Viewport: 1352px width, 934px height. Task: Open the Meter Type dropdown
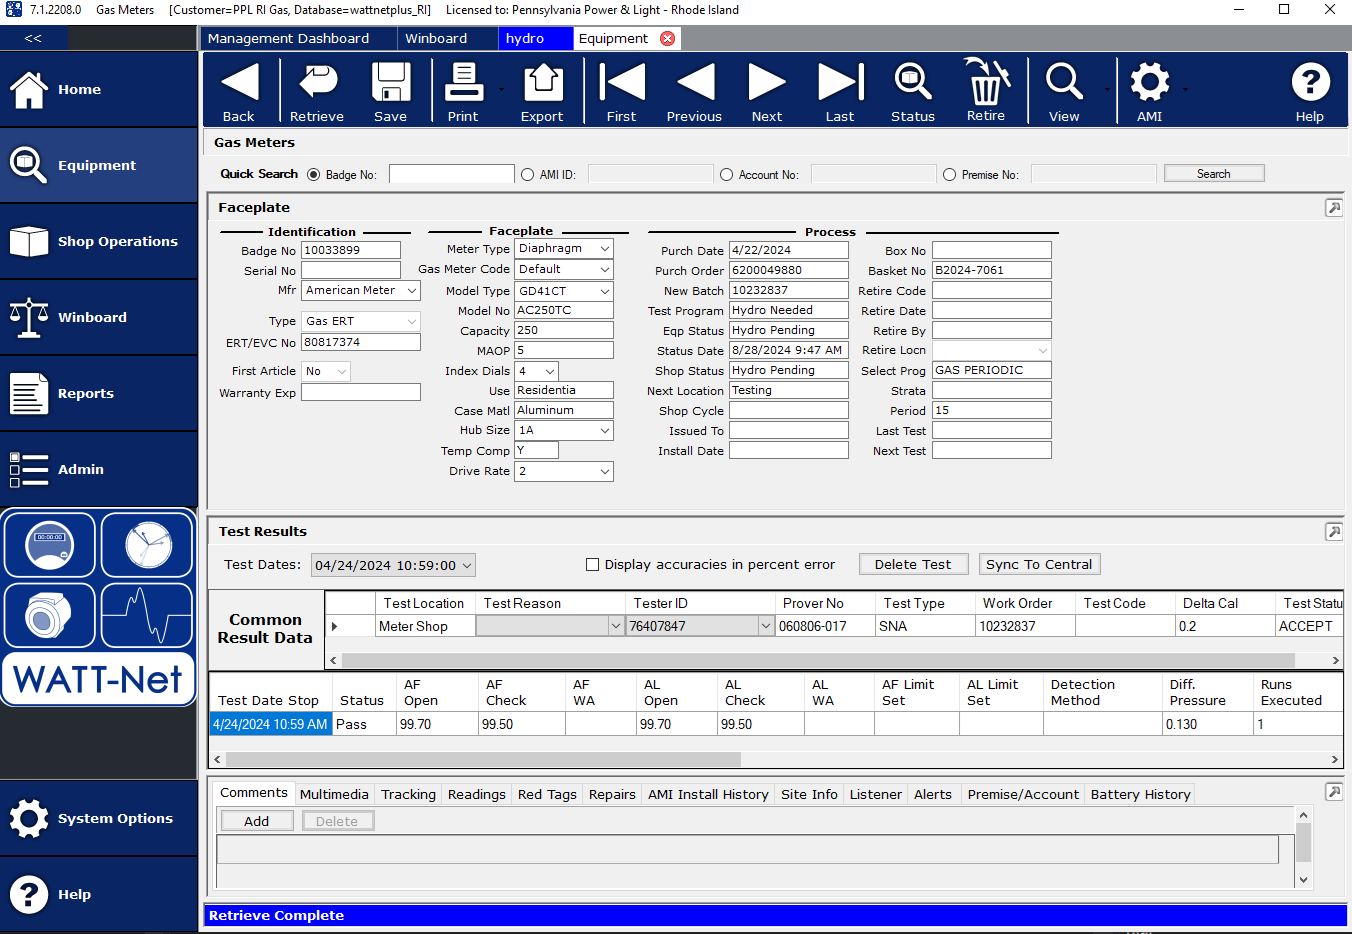pos(605,248)
